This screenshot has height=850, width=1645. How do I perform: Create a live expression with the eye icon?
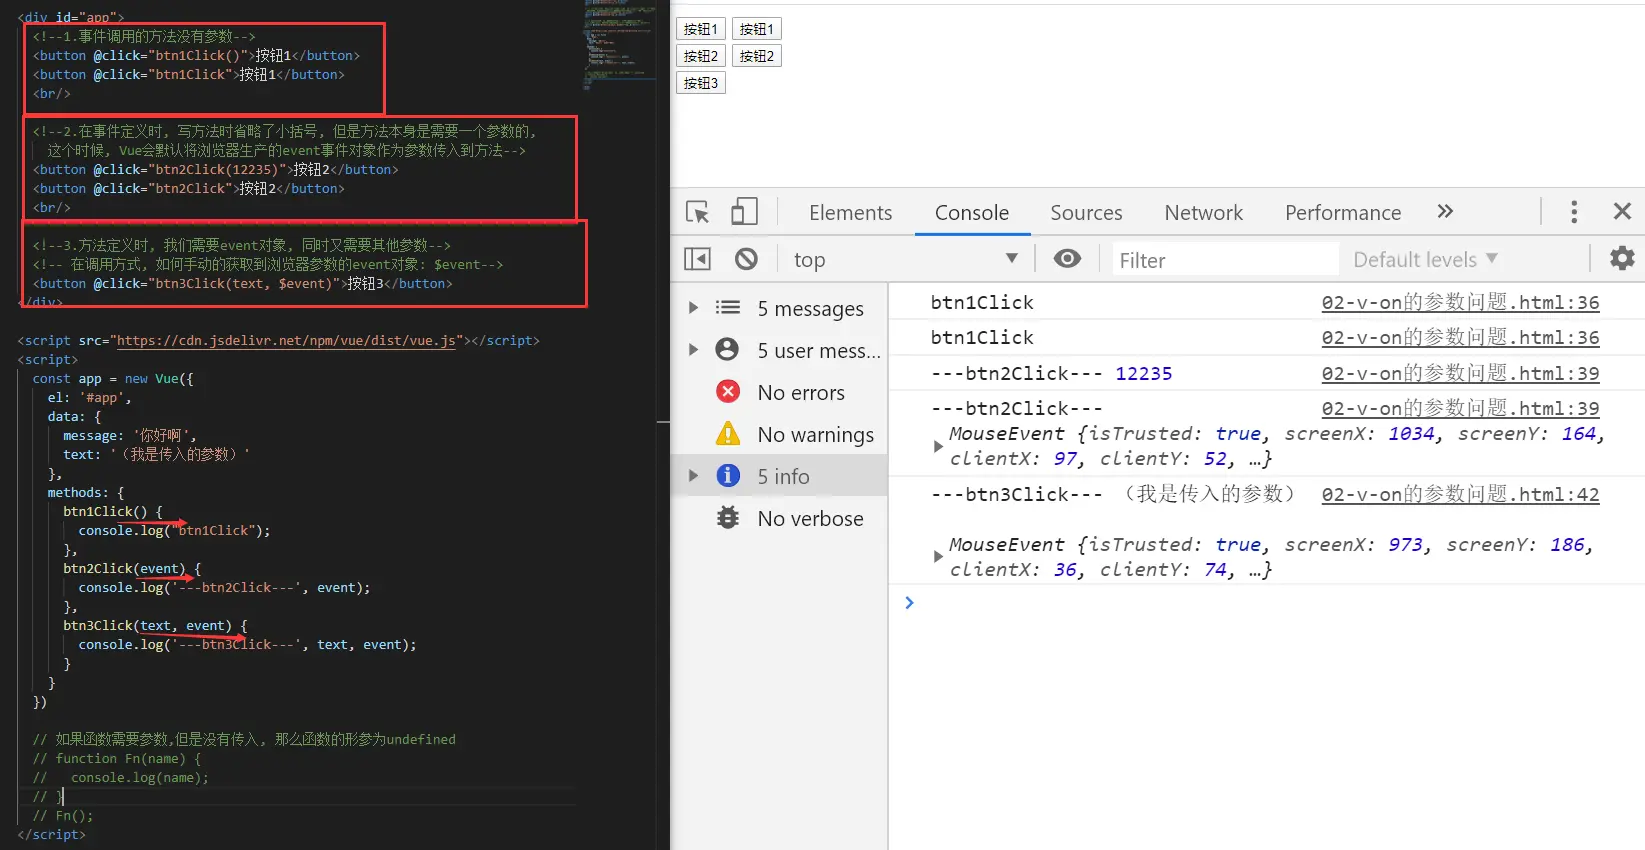pyautogui.click(x=1067, y=259)
